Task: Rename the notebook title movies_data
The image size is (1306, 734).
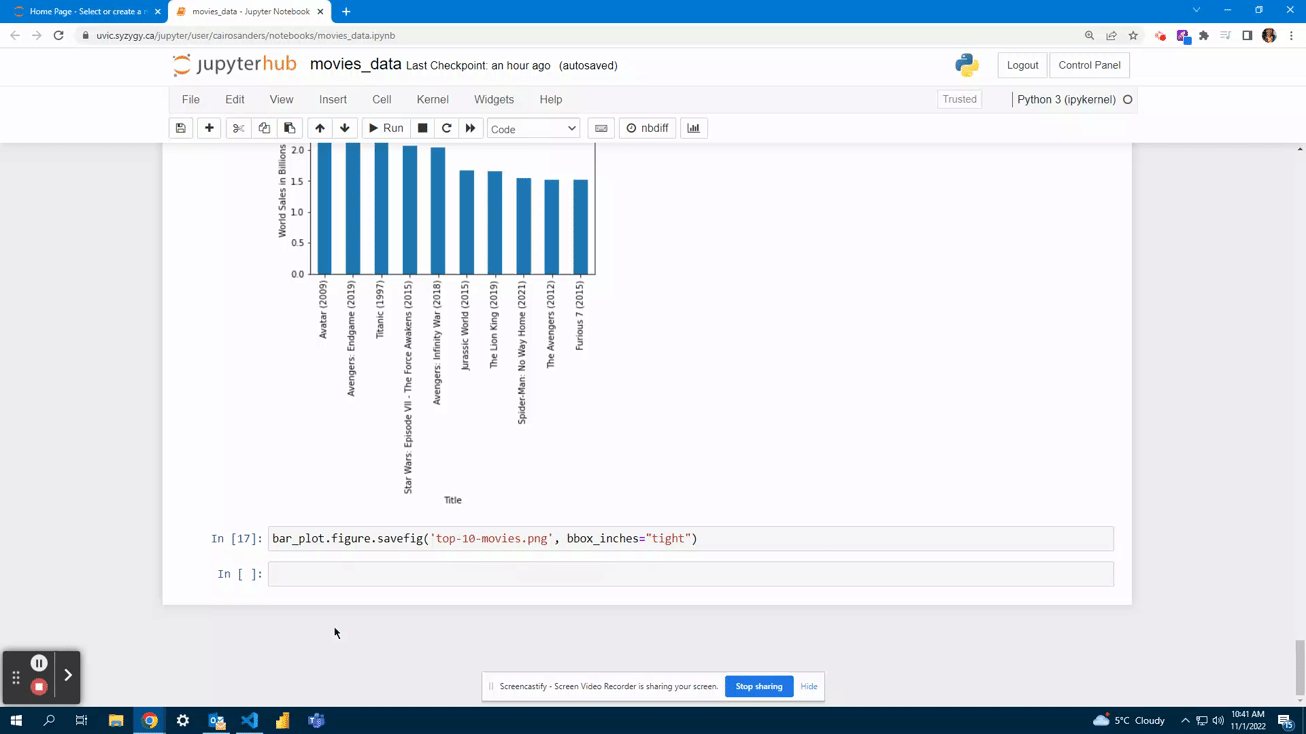Action: (356, 64)
